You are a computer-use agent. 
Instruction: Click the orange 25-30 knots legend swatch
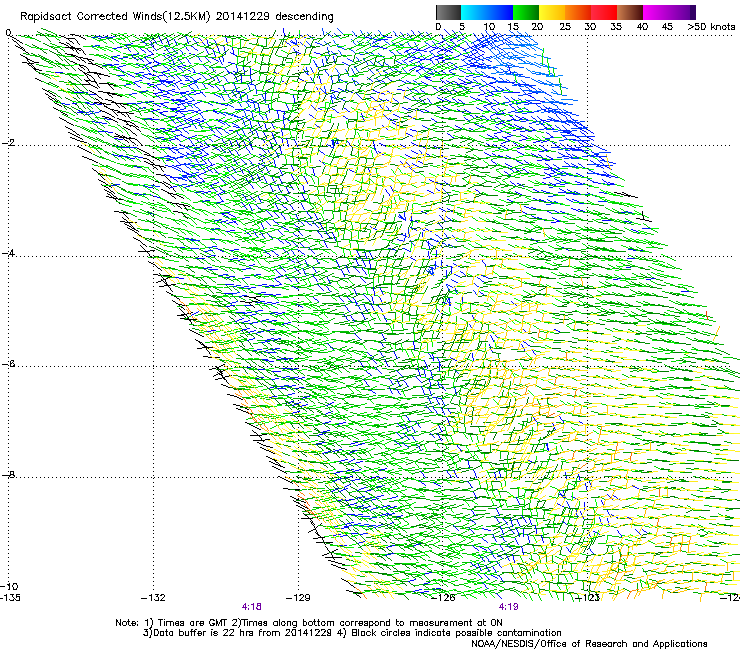coord(578,12)
